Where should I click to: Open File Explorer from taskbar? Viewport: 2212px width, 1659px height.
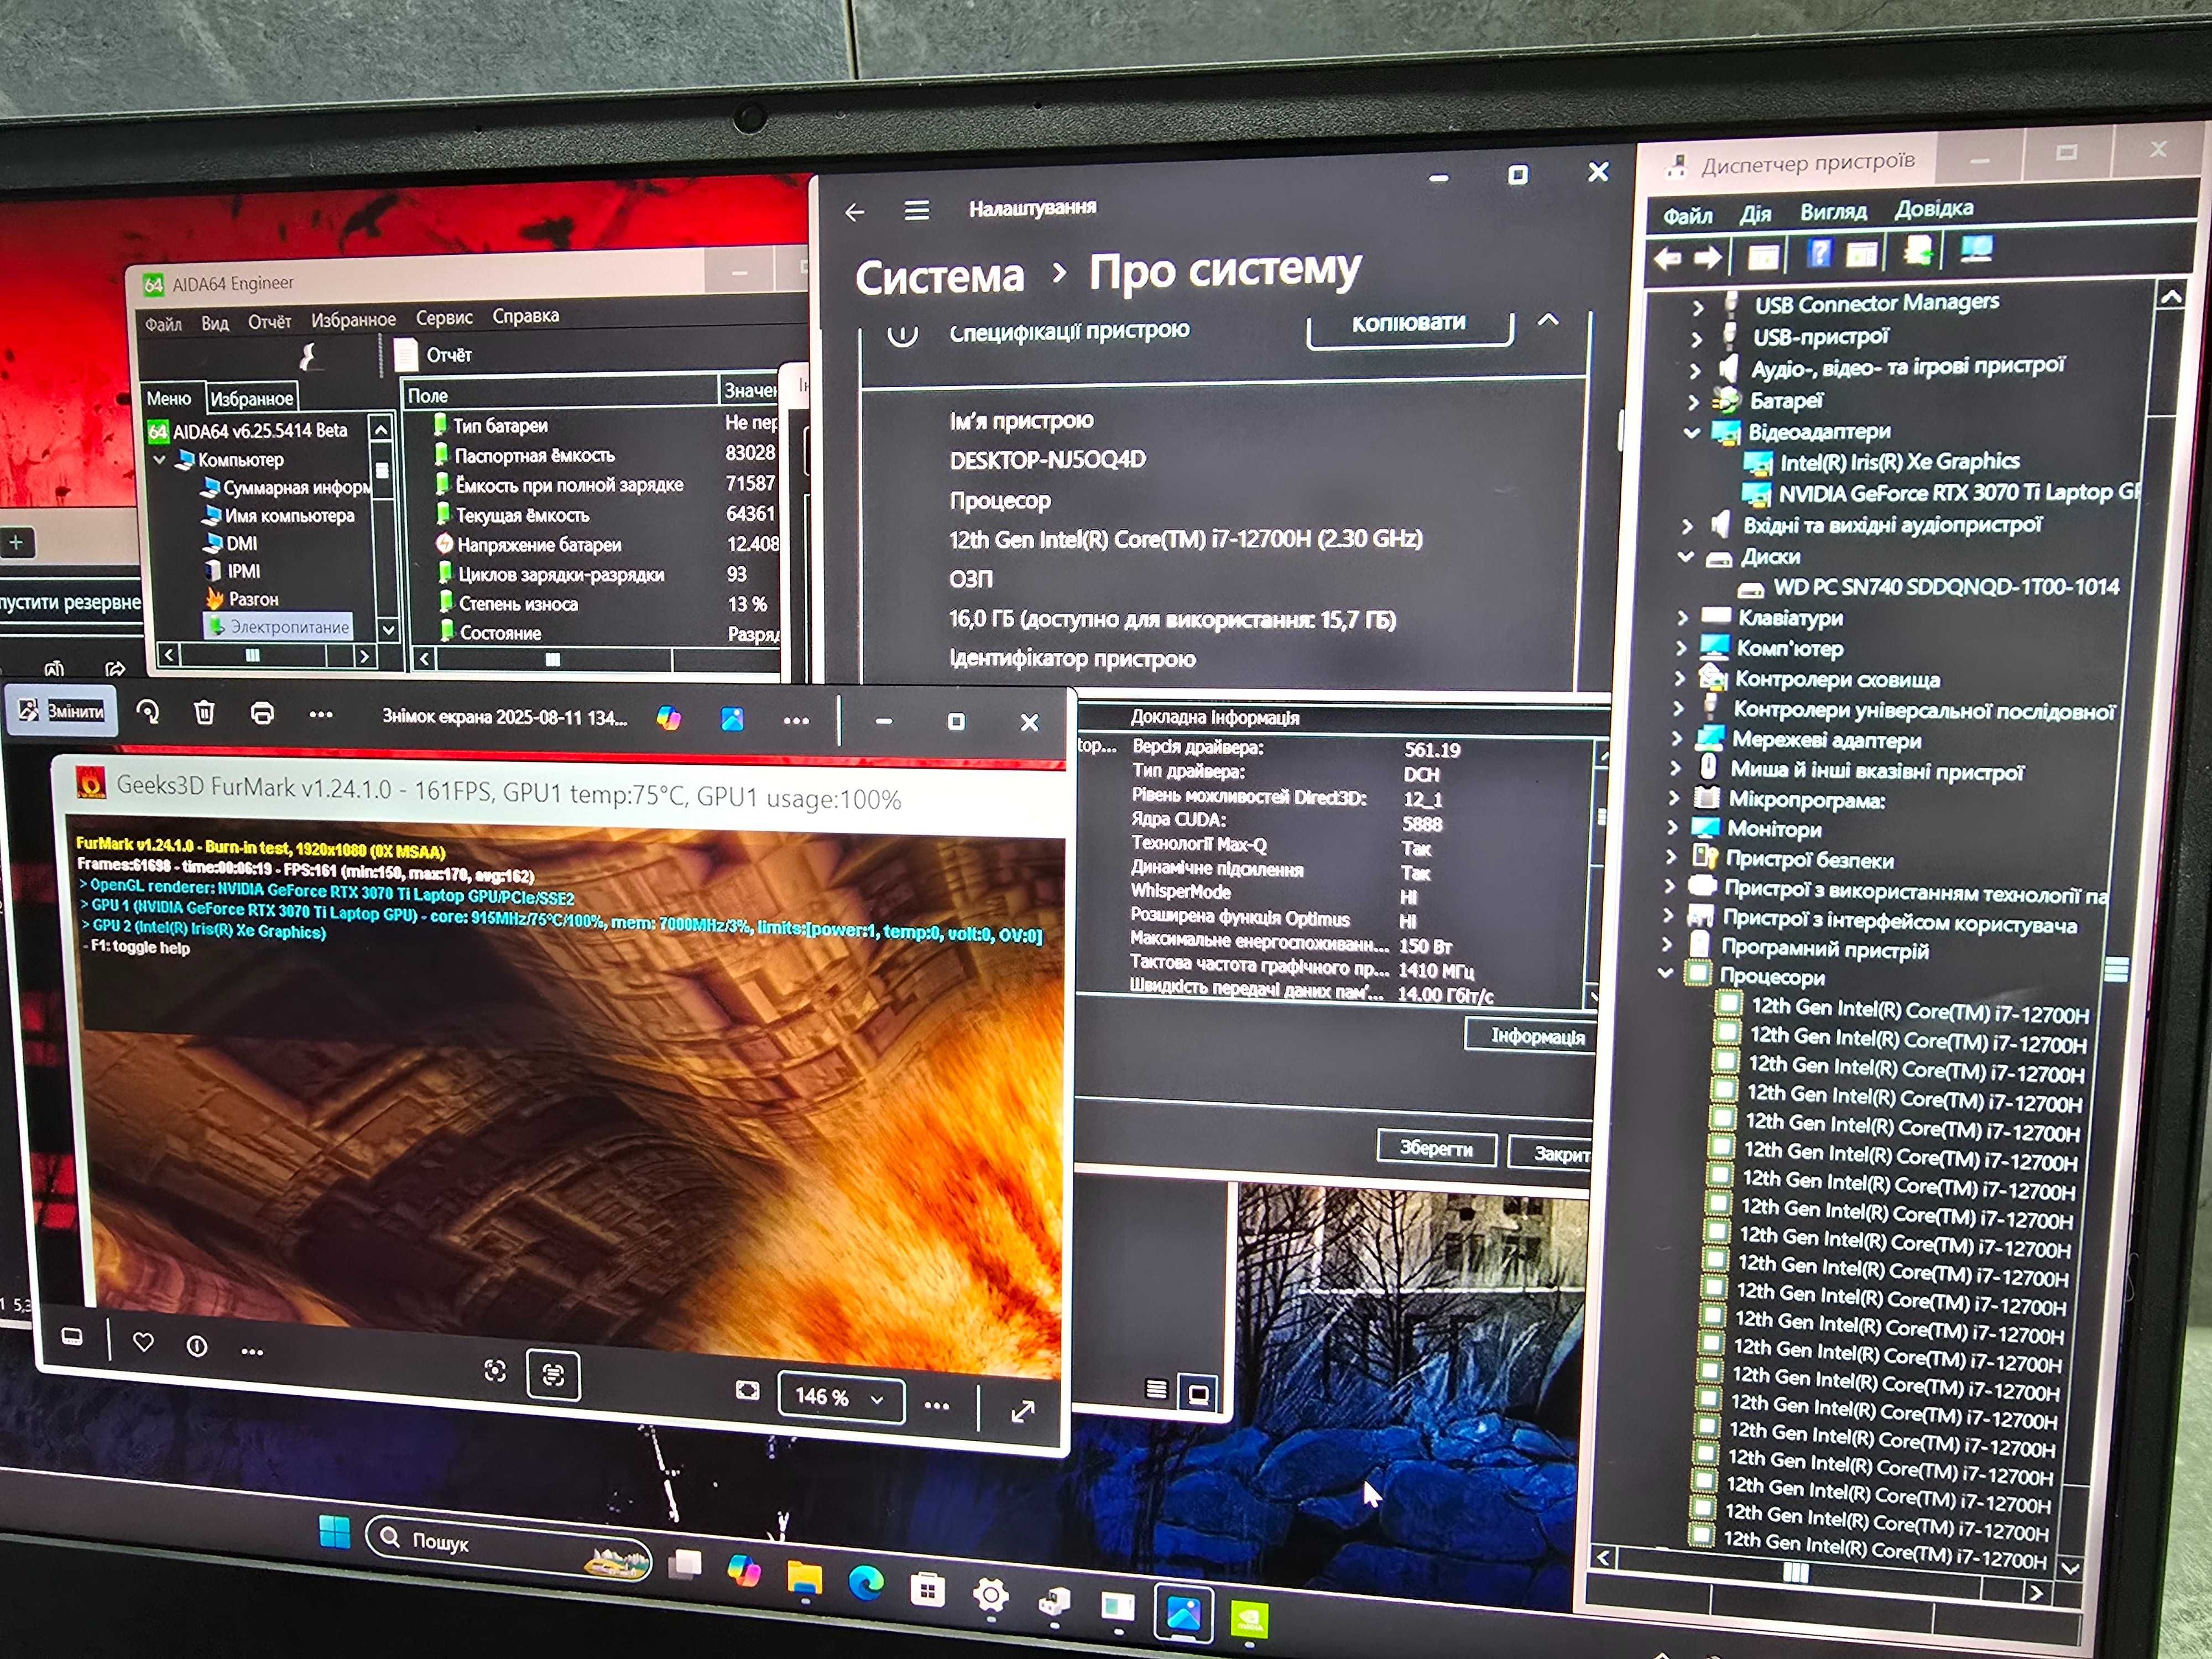click(x=804, y=1578)
